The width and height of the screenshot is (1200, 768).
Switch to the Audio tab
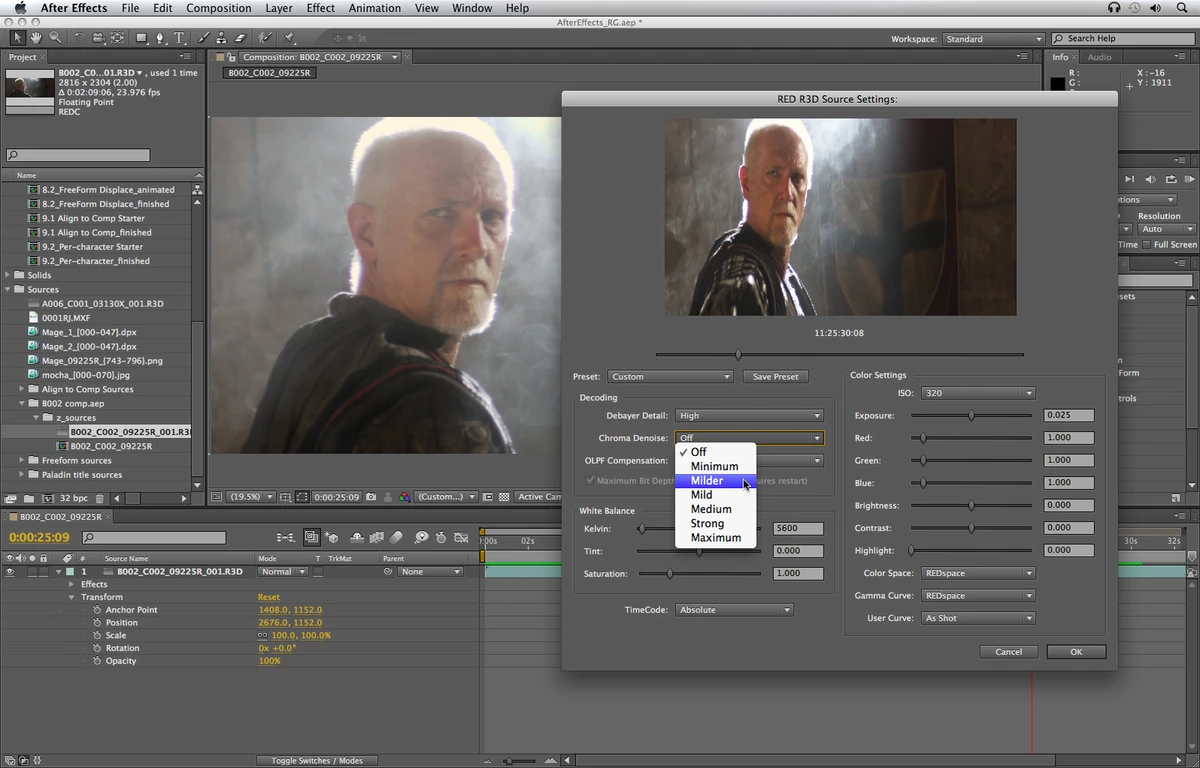(x=1100, y=57)
